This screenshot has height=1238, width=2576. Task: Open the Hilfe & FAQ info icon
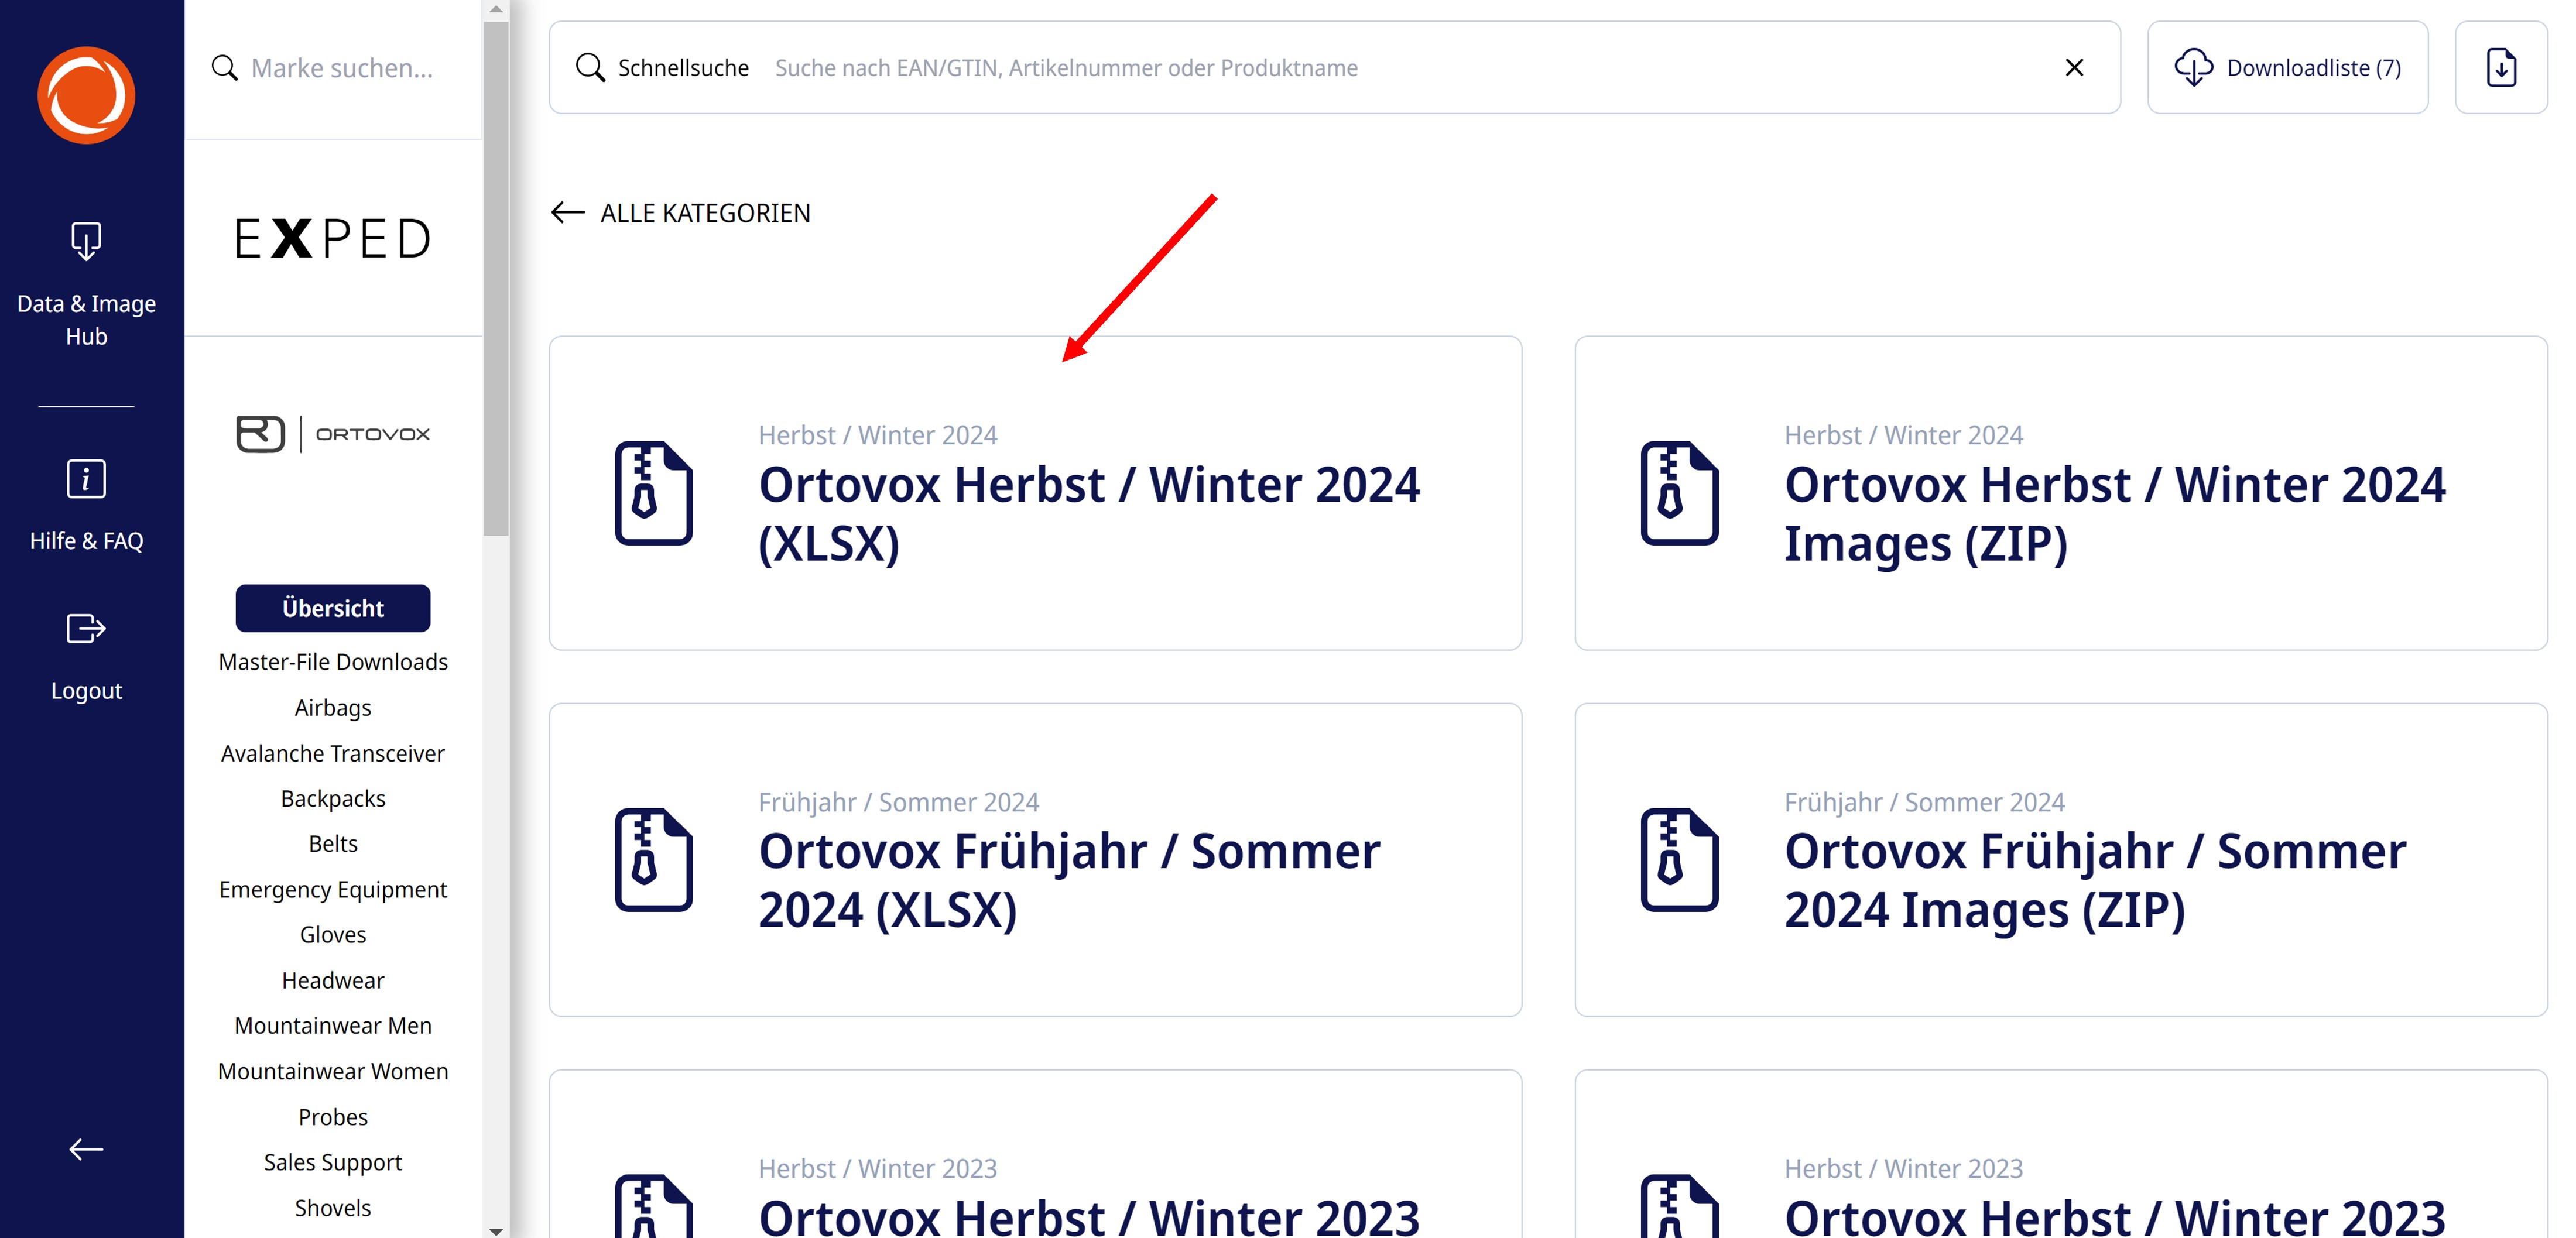coord(86,479)
